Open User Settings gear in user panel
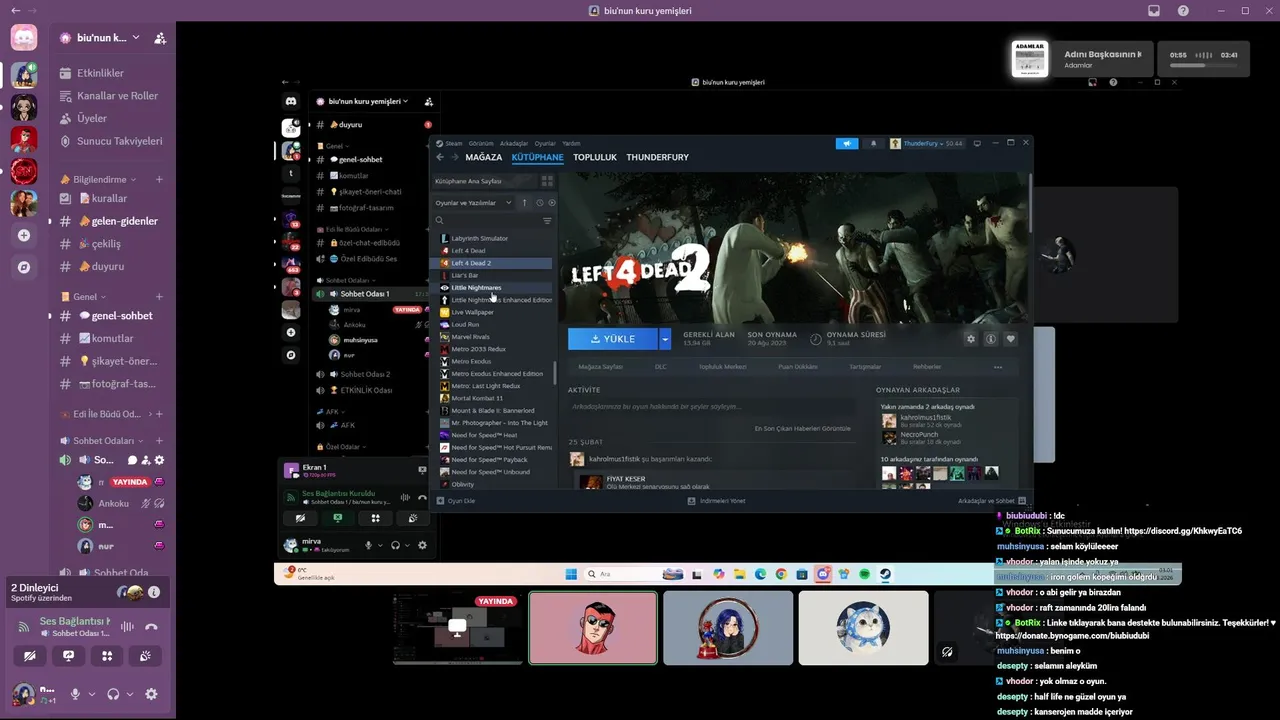The height and width of the screenshot is (720, 1280). tap(151, 694)
